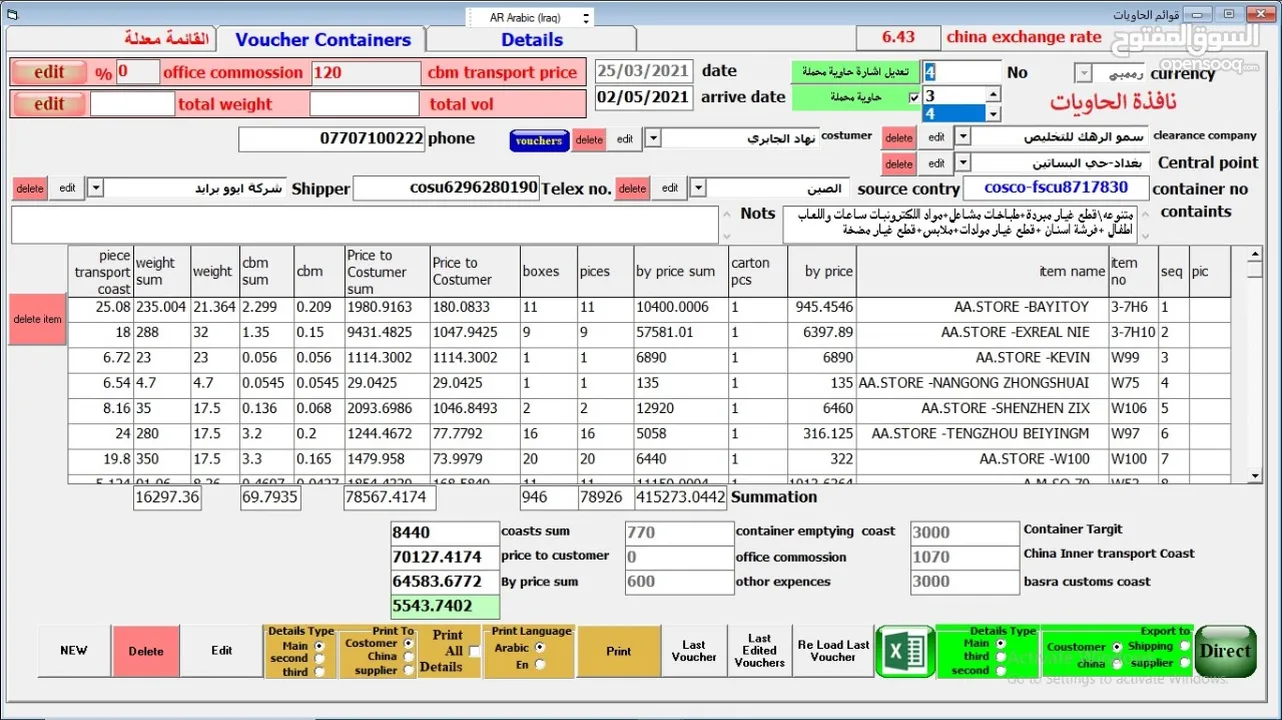Click the red delete item button
The width and height of the screenshot is (1282, 720).
[x=37, y=319]
